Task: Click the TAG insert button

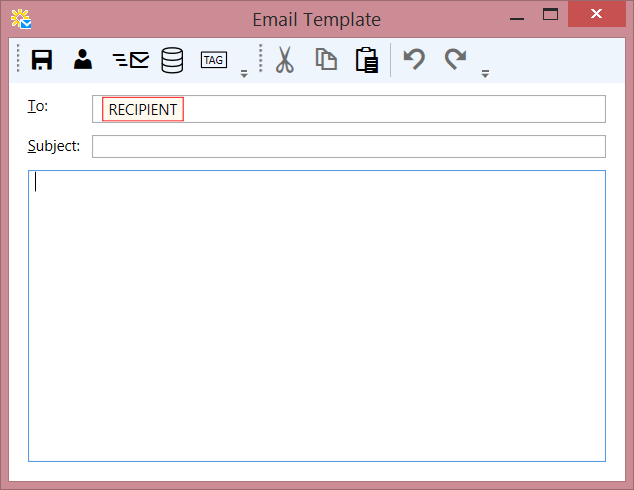Action: pos(213,60)
